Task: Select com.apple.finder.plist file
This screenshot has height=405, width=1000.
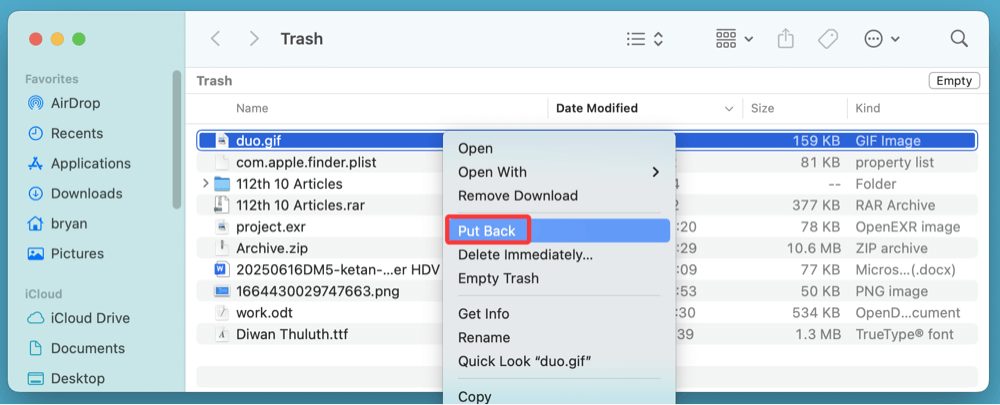Action: coord(306,162)
